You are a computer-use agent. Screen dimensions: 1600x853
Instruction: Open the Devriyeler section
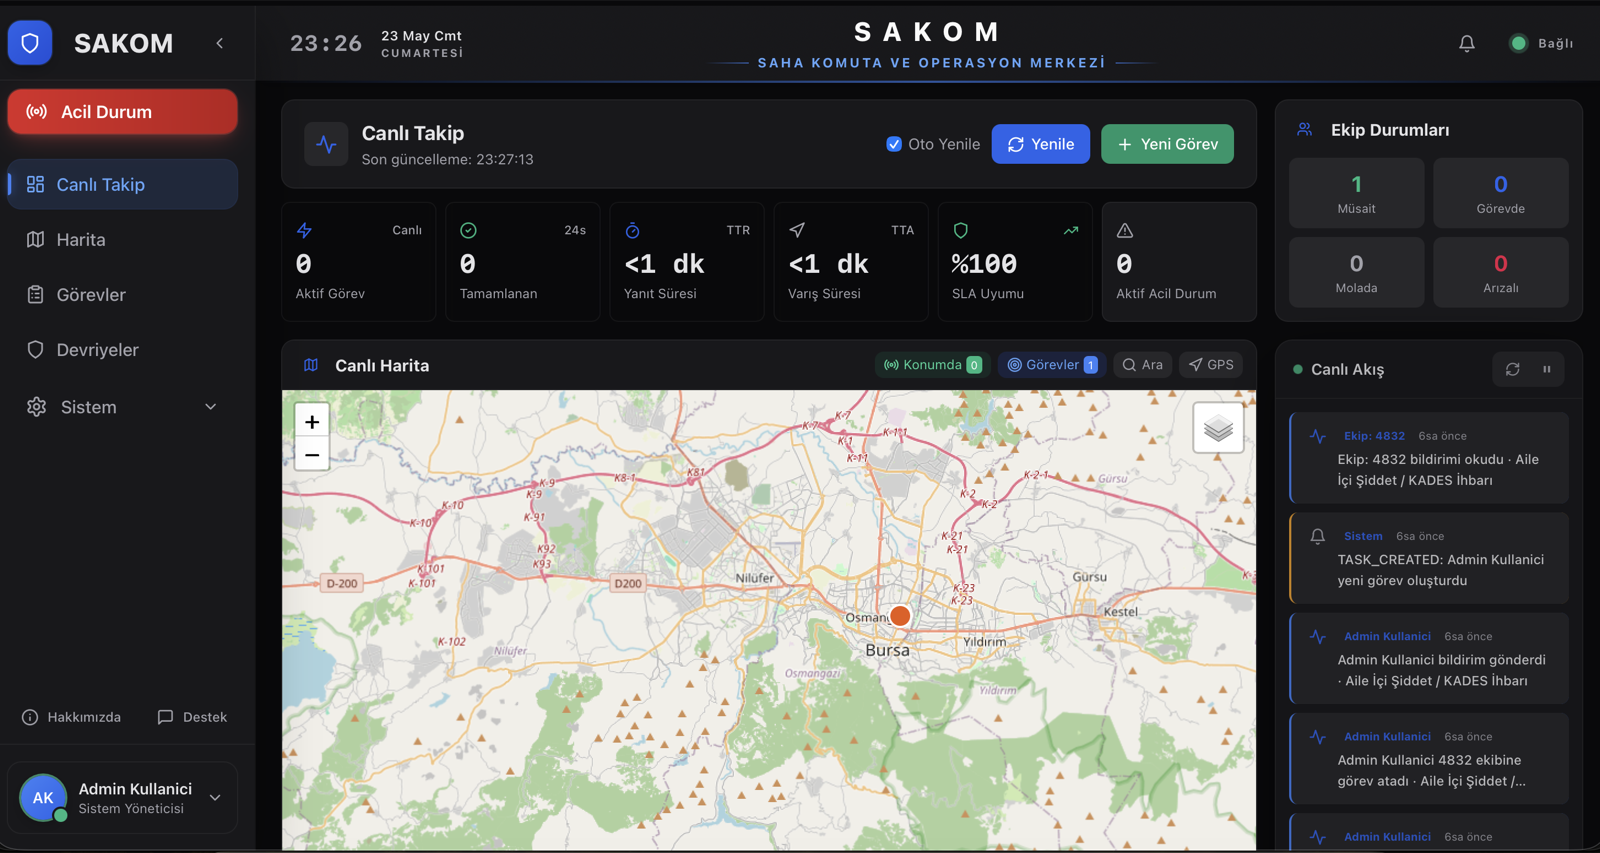122,349
